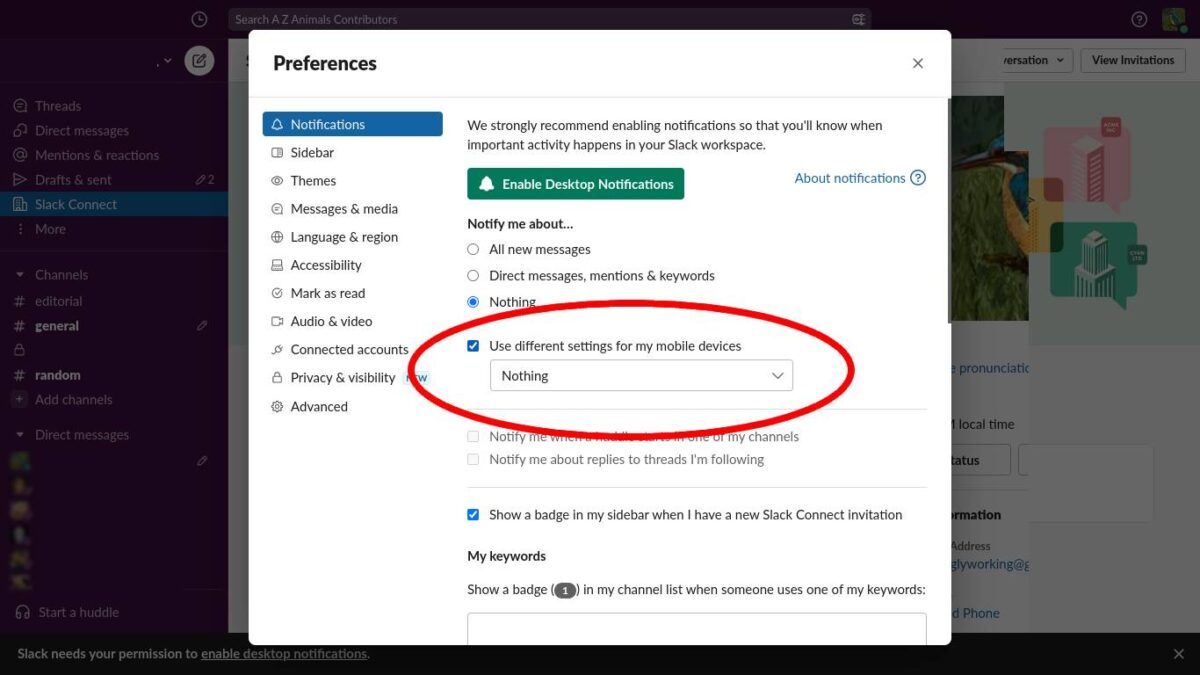Screen dimensions: 1200x675
Task: Open Language & region preferences tab
Action: [353, 237]
